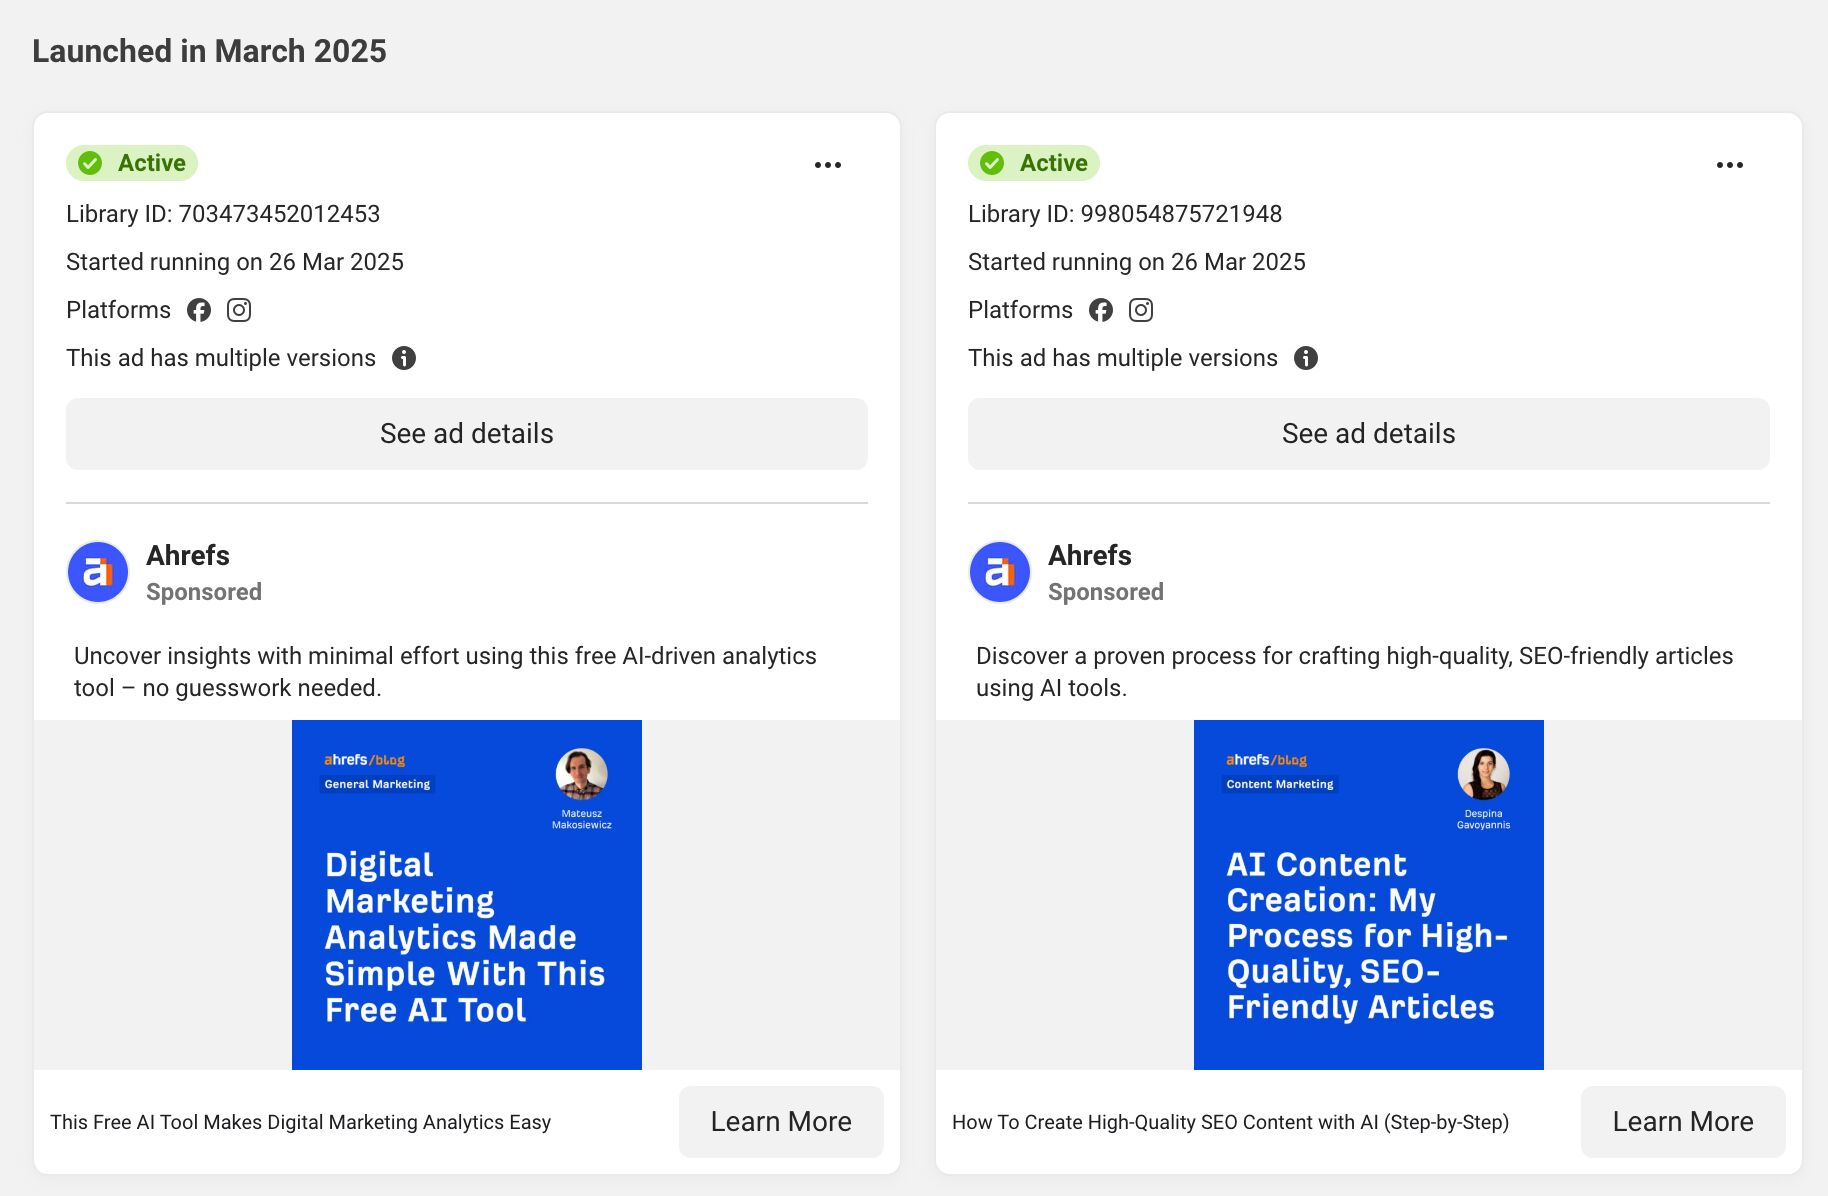
Task: Click the Active status badge on second ad
Action: pos(1034,163)
